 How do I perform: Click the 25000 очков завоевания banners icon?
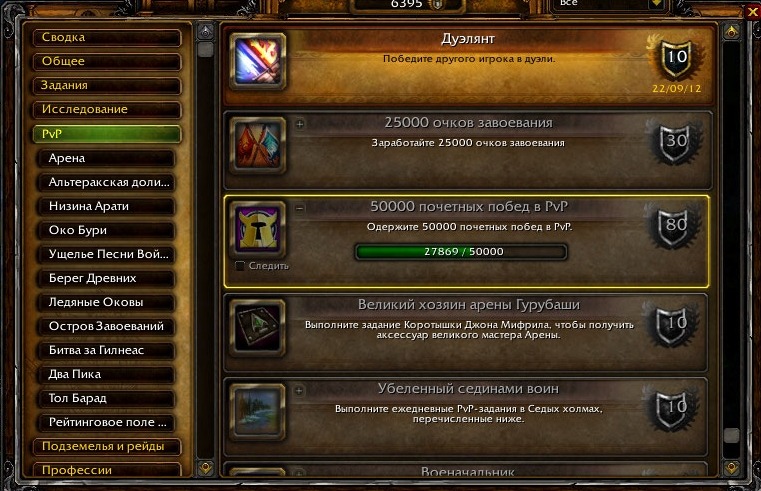coord(258,145)
